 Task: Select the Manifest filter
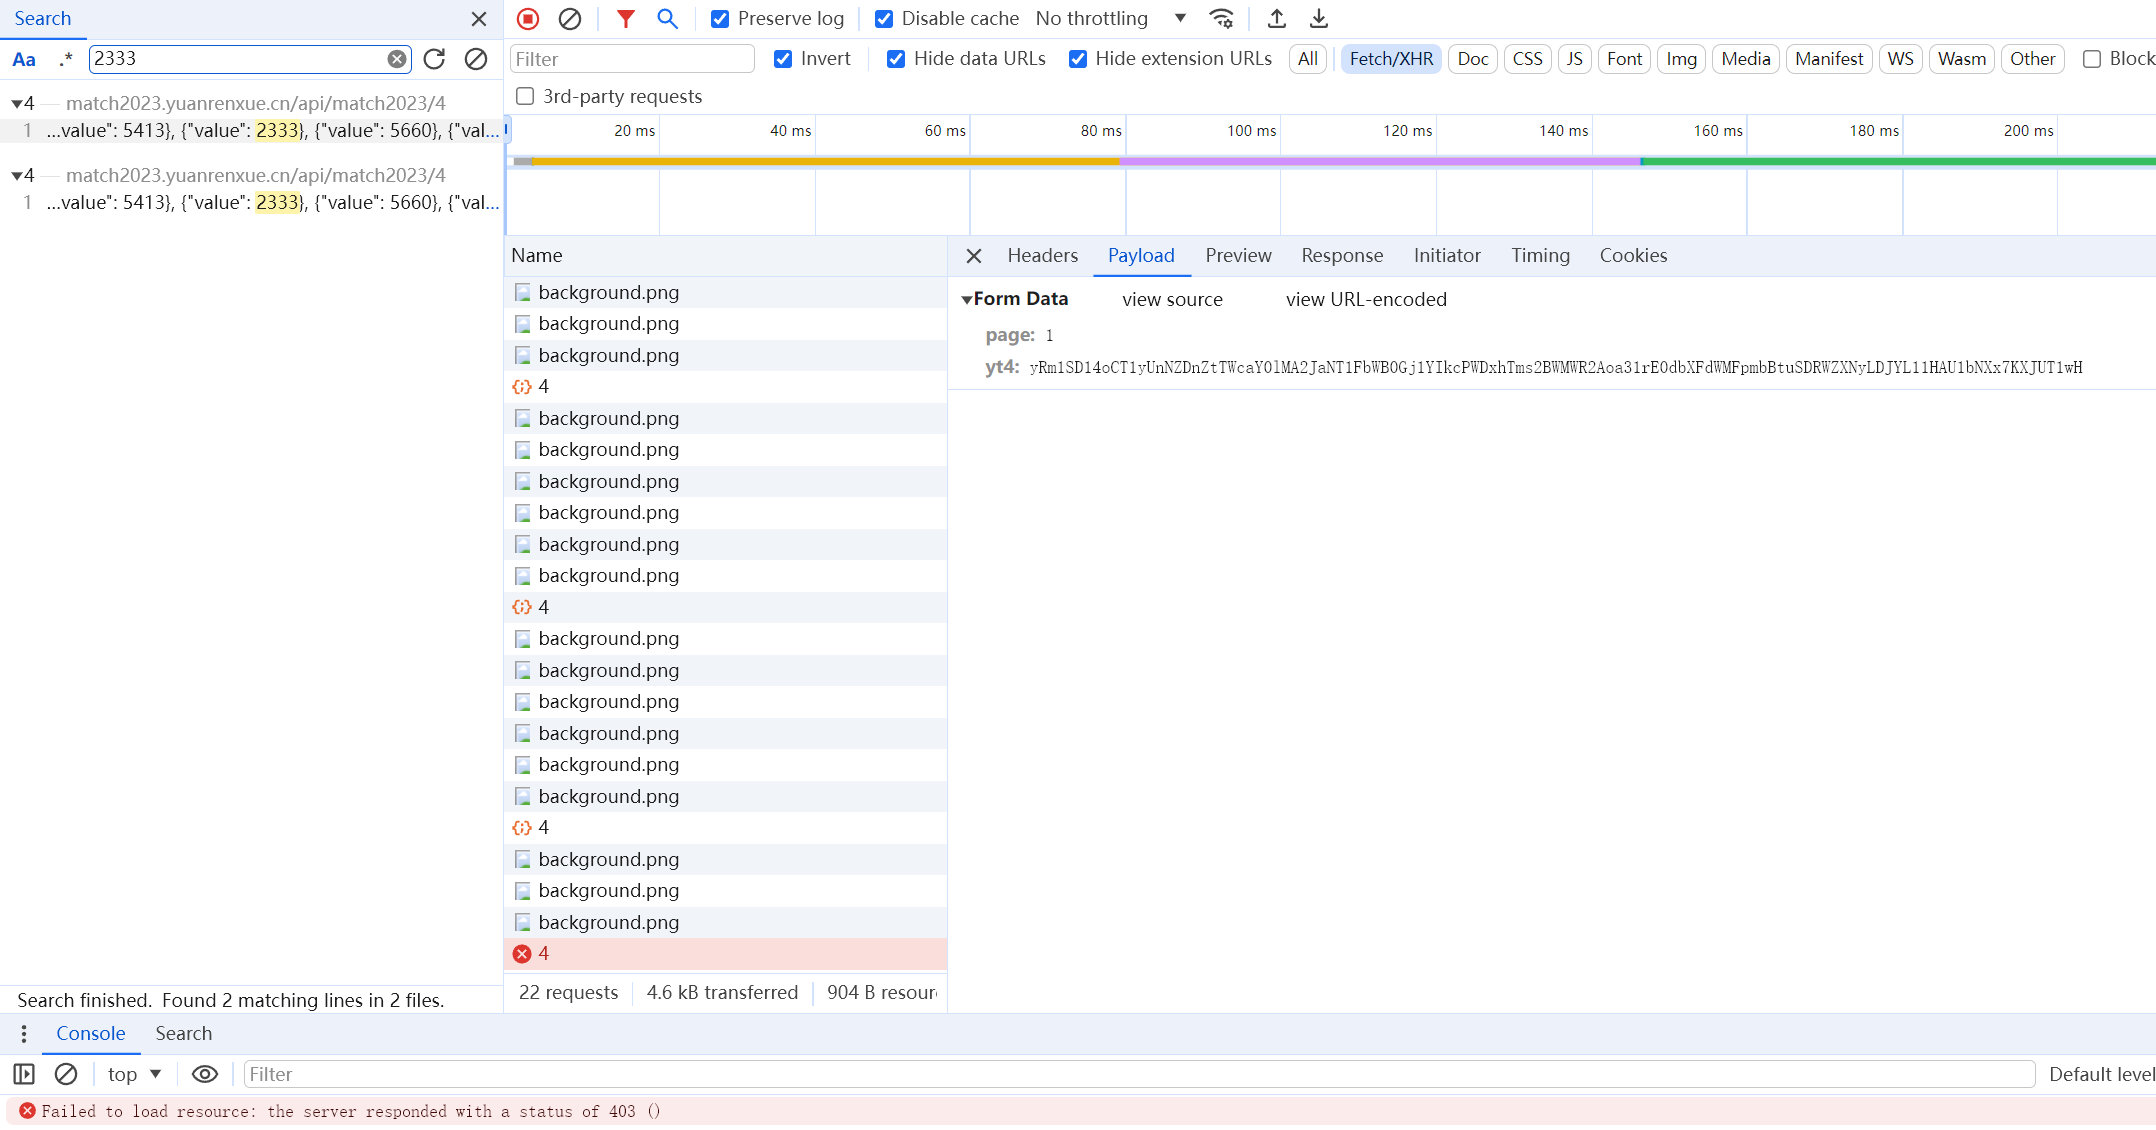click(x=1829, y=59)
